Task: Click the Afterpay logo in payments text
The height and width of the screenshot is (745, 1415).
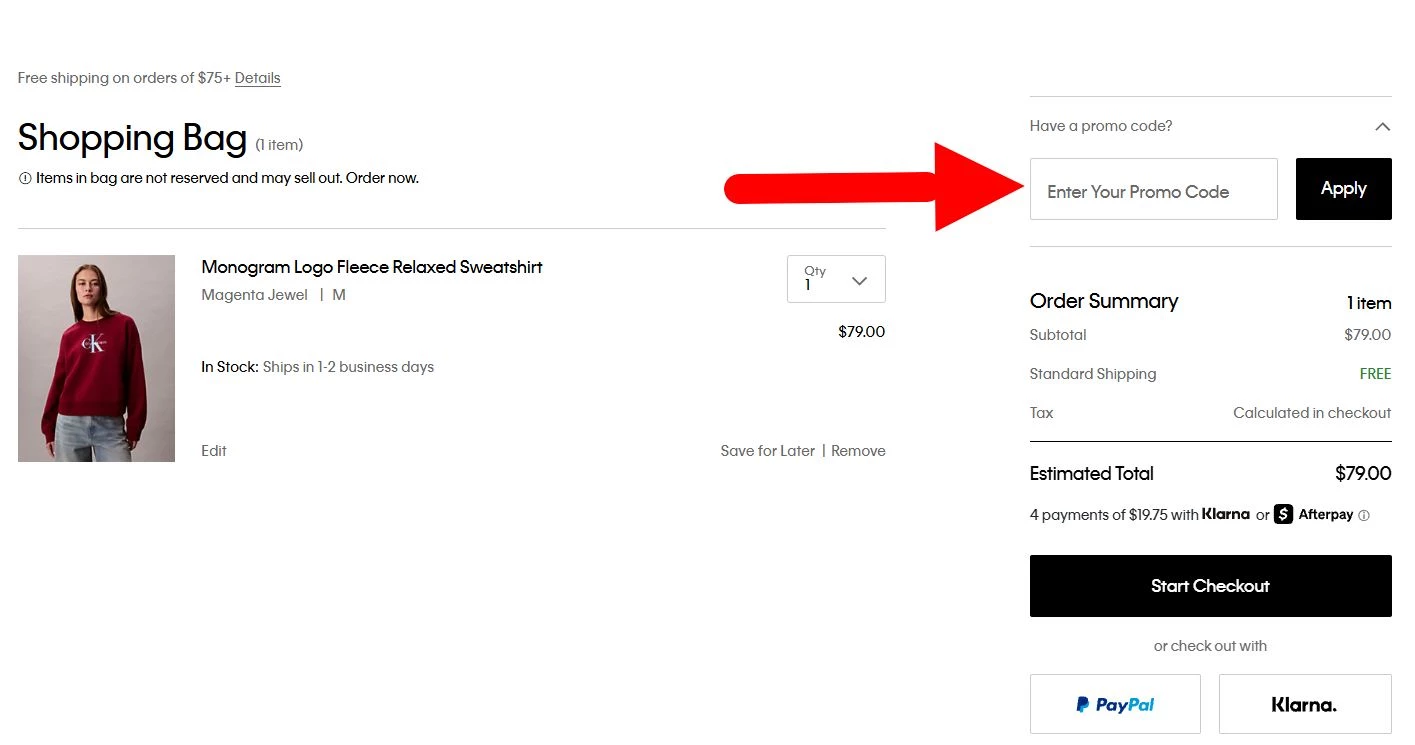Action: click(x=1313, y=515)
